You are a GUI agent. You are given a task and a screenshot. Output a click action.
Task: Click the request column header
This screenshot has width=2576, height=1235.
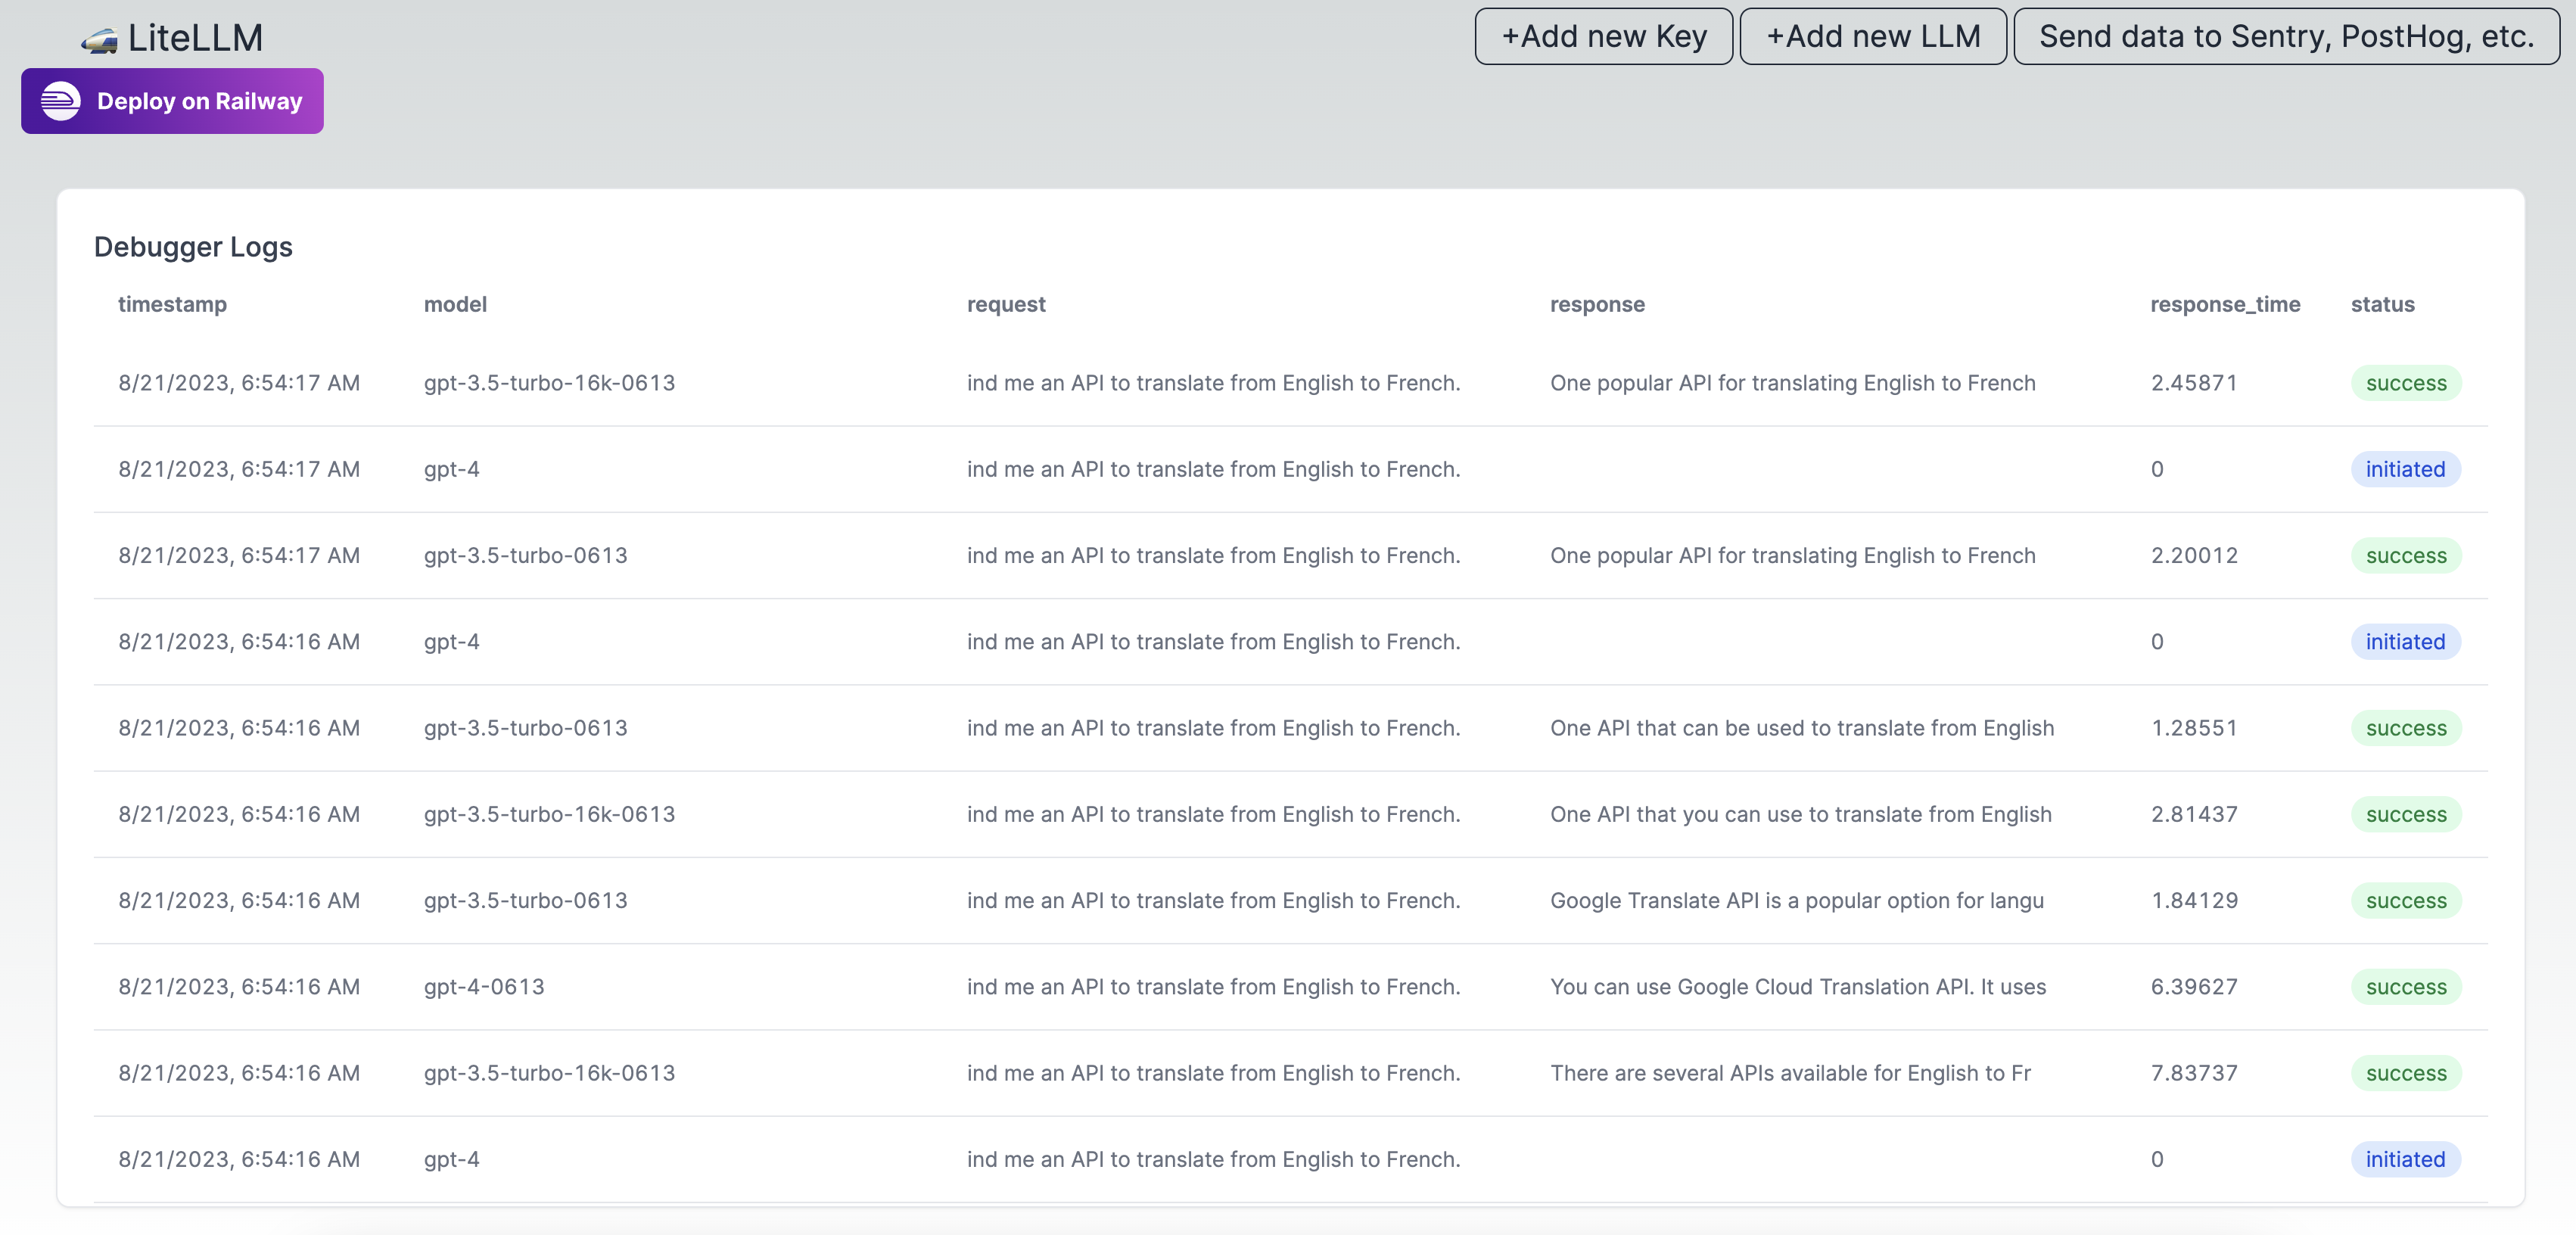click(x=1005, y=304)
